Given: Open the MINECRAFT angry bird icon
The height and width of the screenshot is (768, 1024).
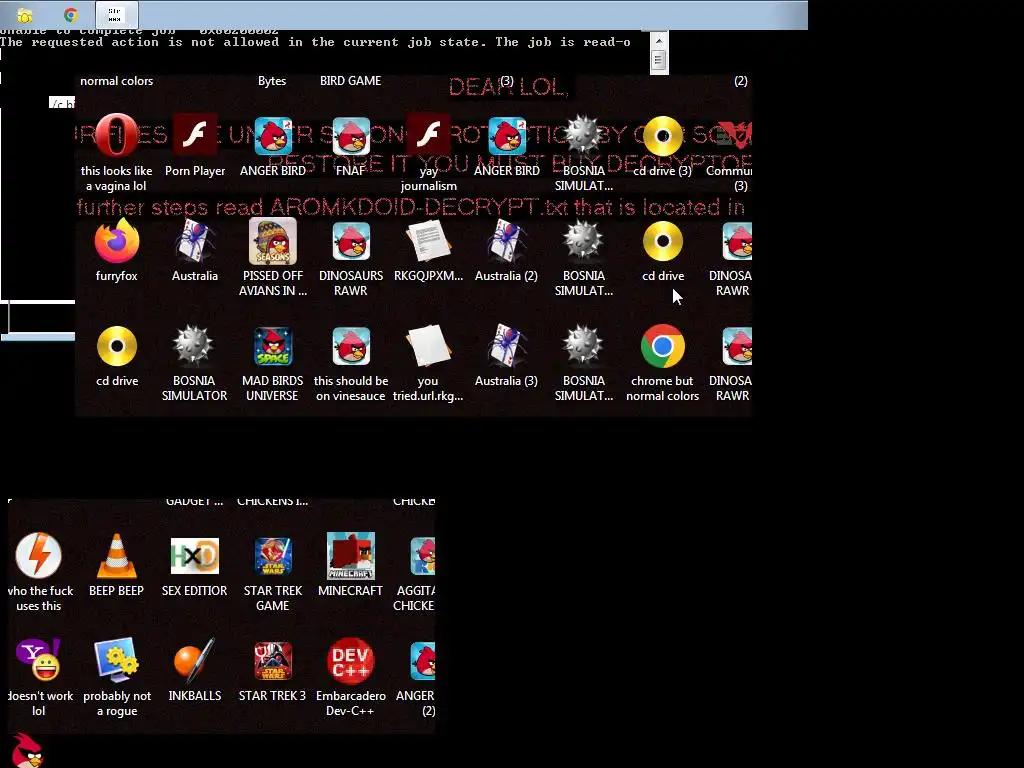Looking at the screenshot, I should pos(351,556).
